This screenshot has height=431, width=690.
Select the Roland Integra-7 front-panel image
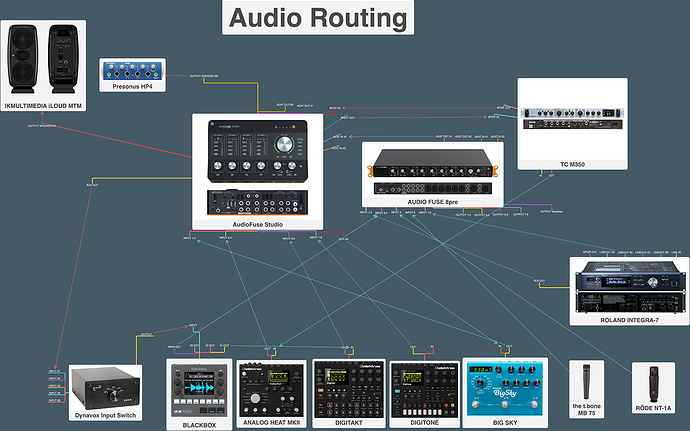tap(630, 276)
